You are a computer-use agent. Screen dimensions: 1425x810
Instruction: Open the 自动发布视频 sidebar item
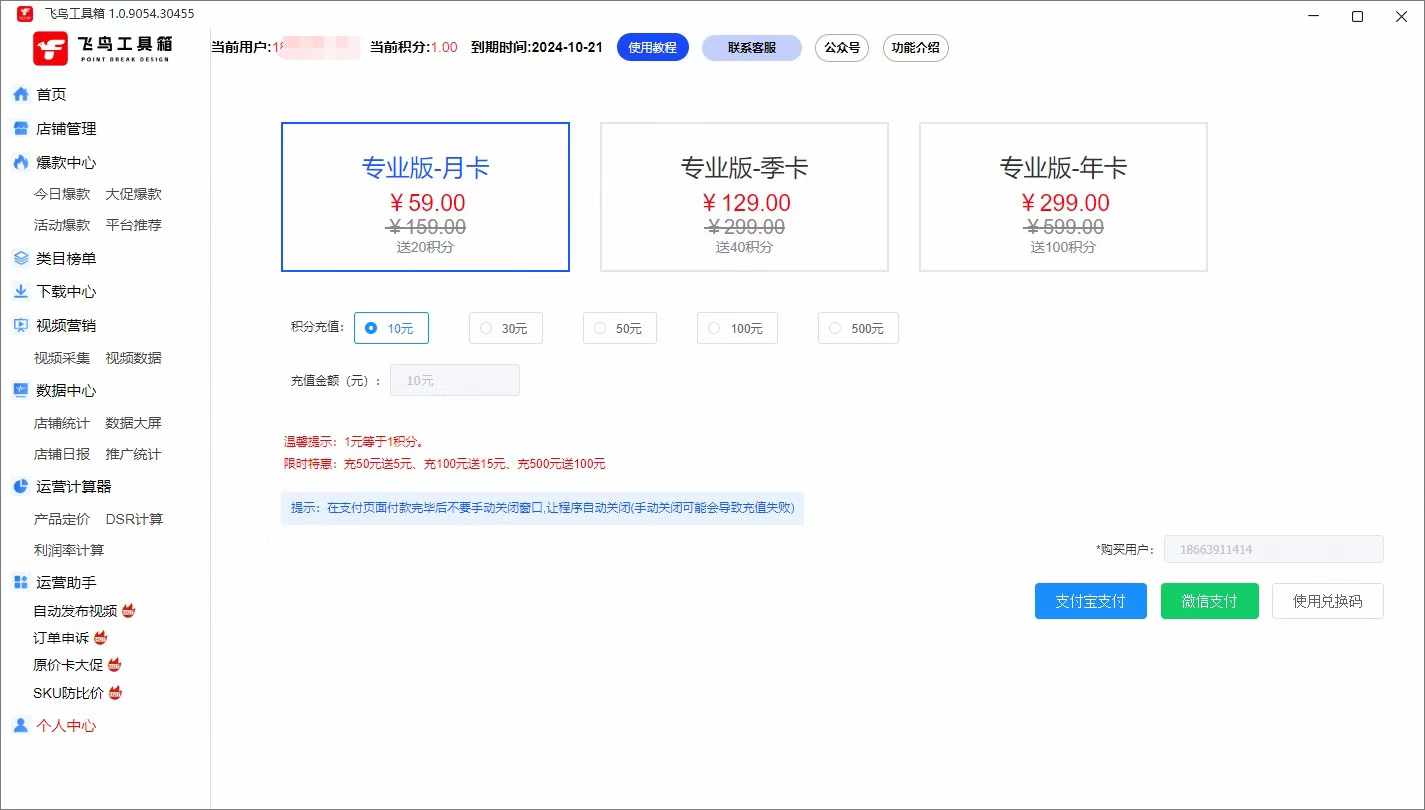75,611
